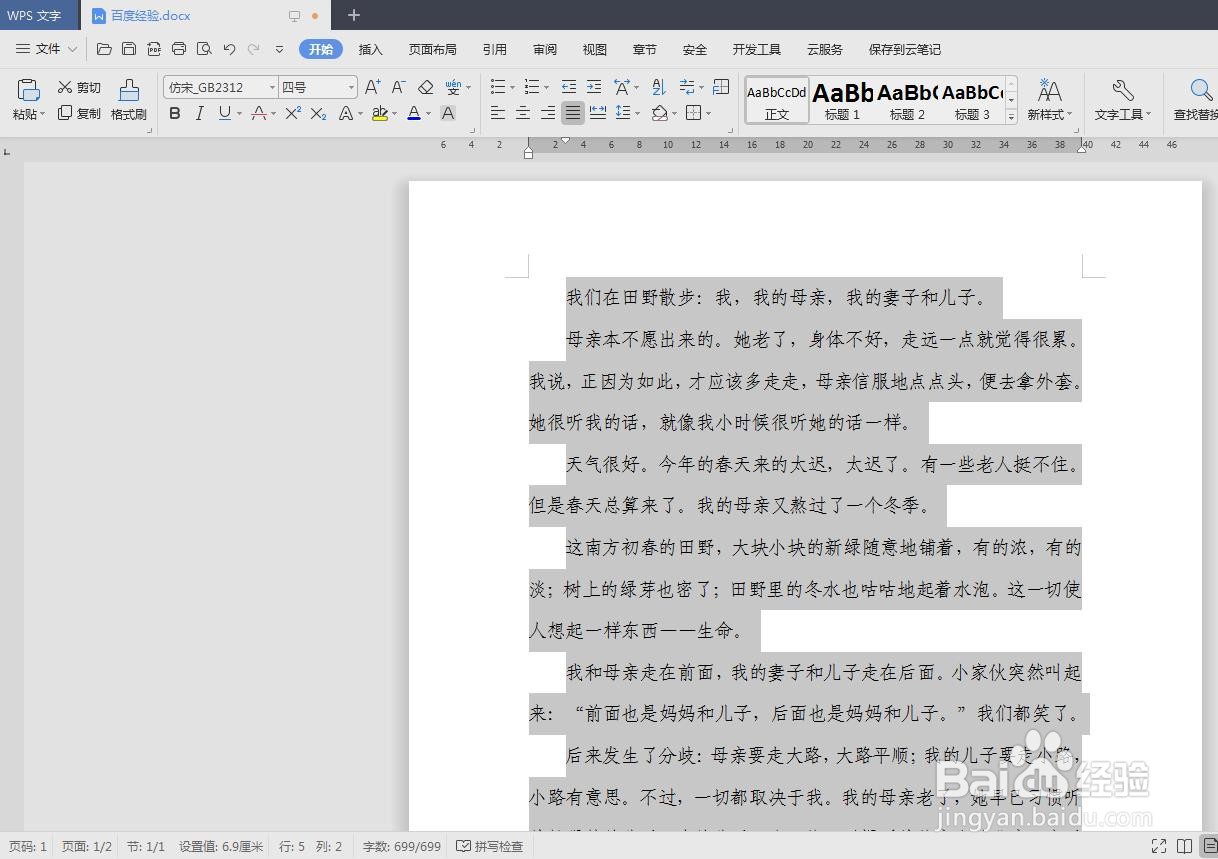Expand borders dropdown arrow
The width and height of the screenshot is (1218, 859).
tap(707, 113)
